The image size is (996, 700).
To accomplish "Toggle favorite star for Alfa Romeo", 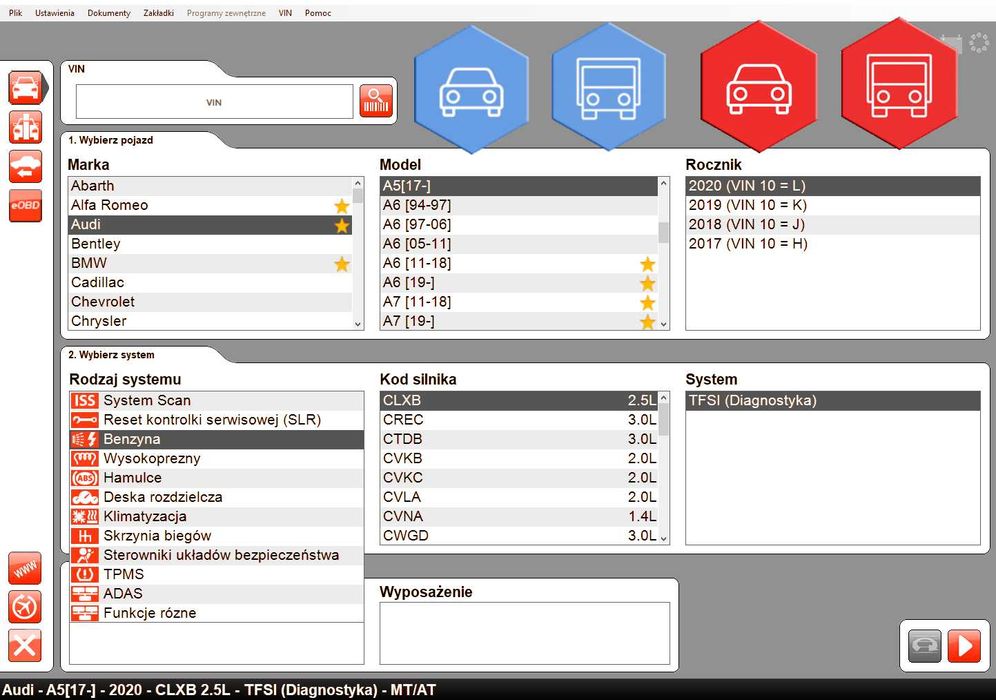I will 342,206.
